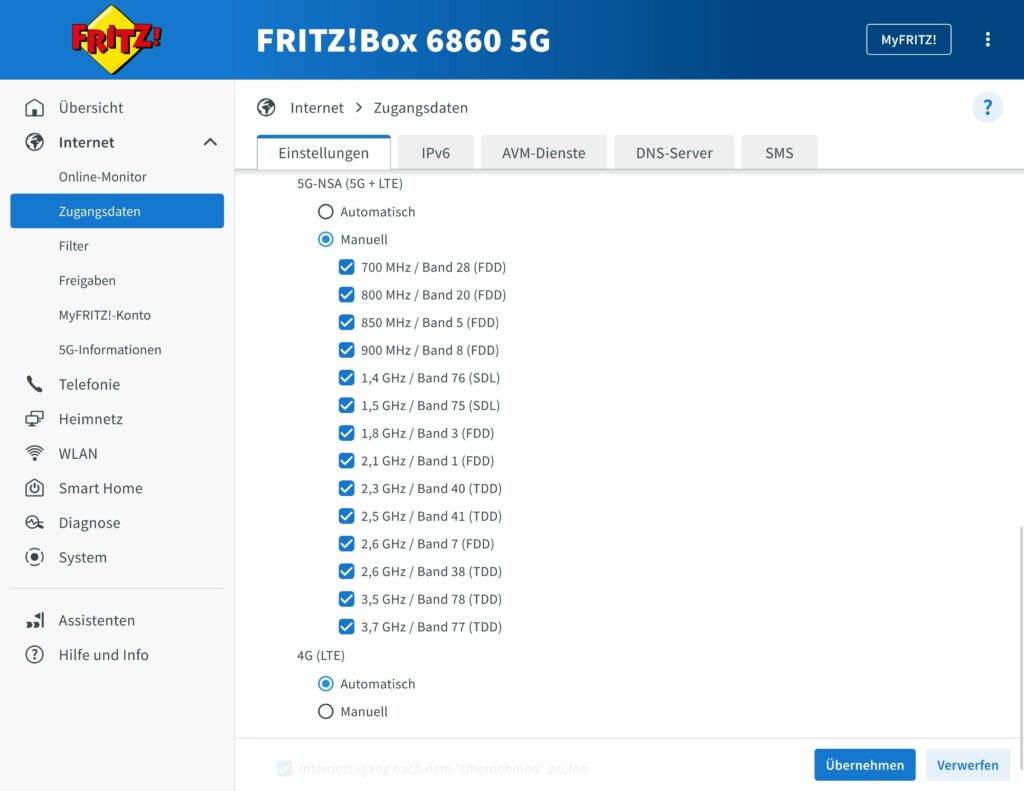Open MyFRITZ! from the header

(908, 39)
